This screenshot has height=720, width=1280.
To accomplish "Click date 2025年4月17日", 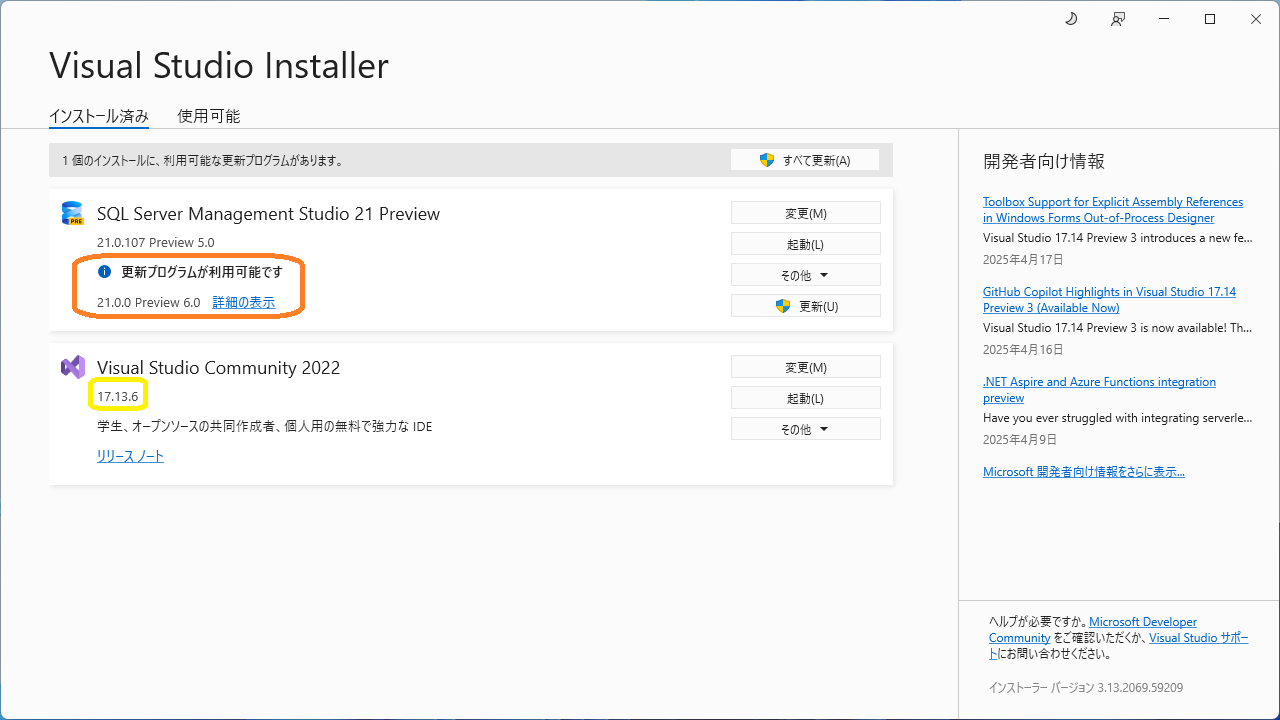I will [1023, 260].
